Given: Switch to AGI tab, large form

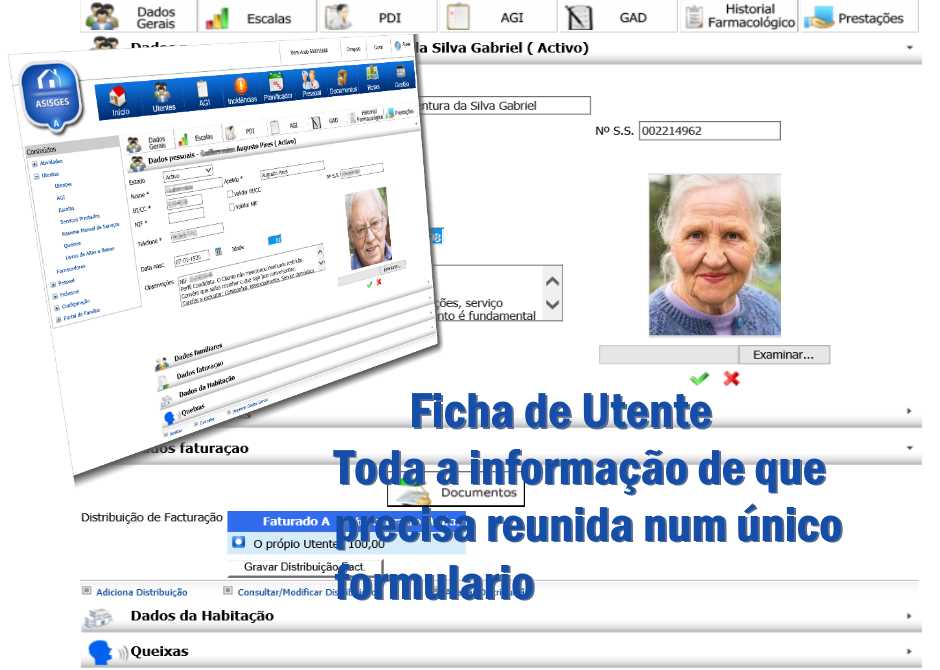Looking at the screenshot, I should click(498, 17).
